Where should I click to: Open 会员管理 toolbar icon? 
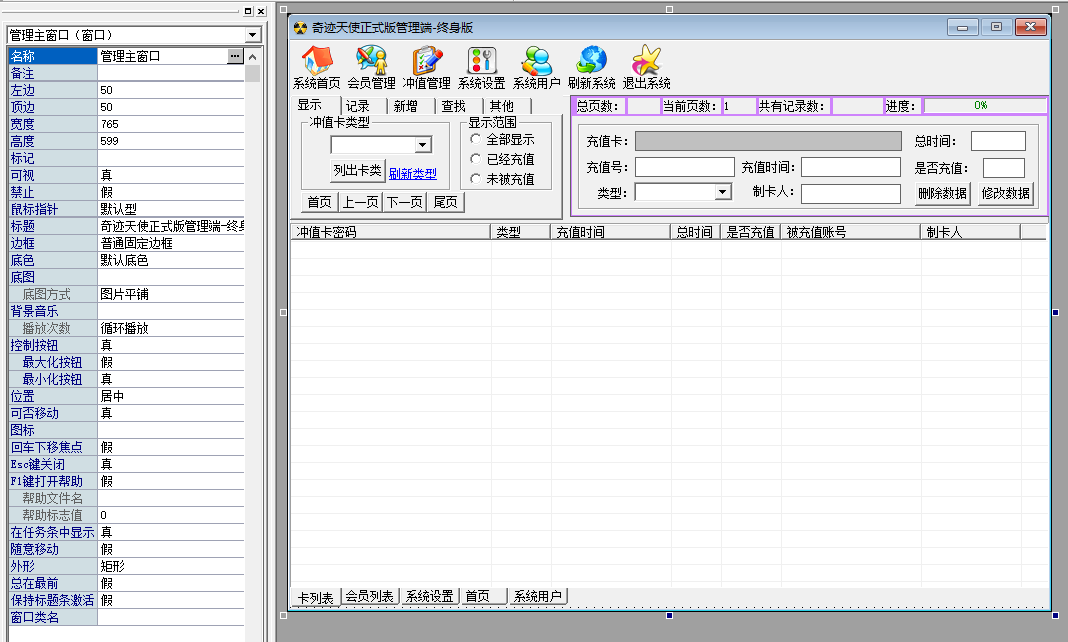click(x=371, y=60)
